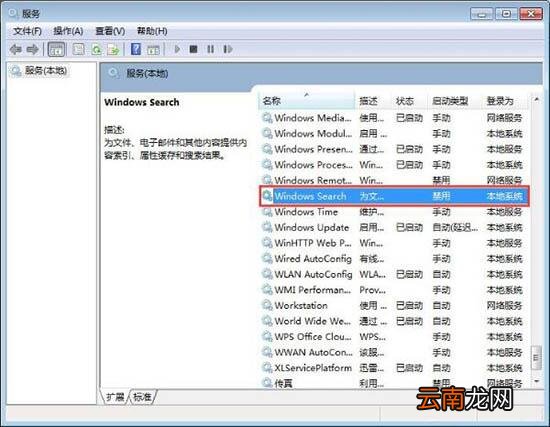Sort by the 状态 column header
The height and width of the screenshot is (427, 550).
(x=409, y=101)
